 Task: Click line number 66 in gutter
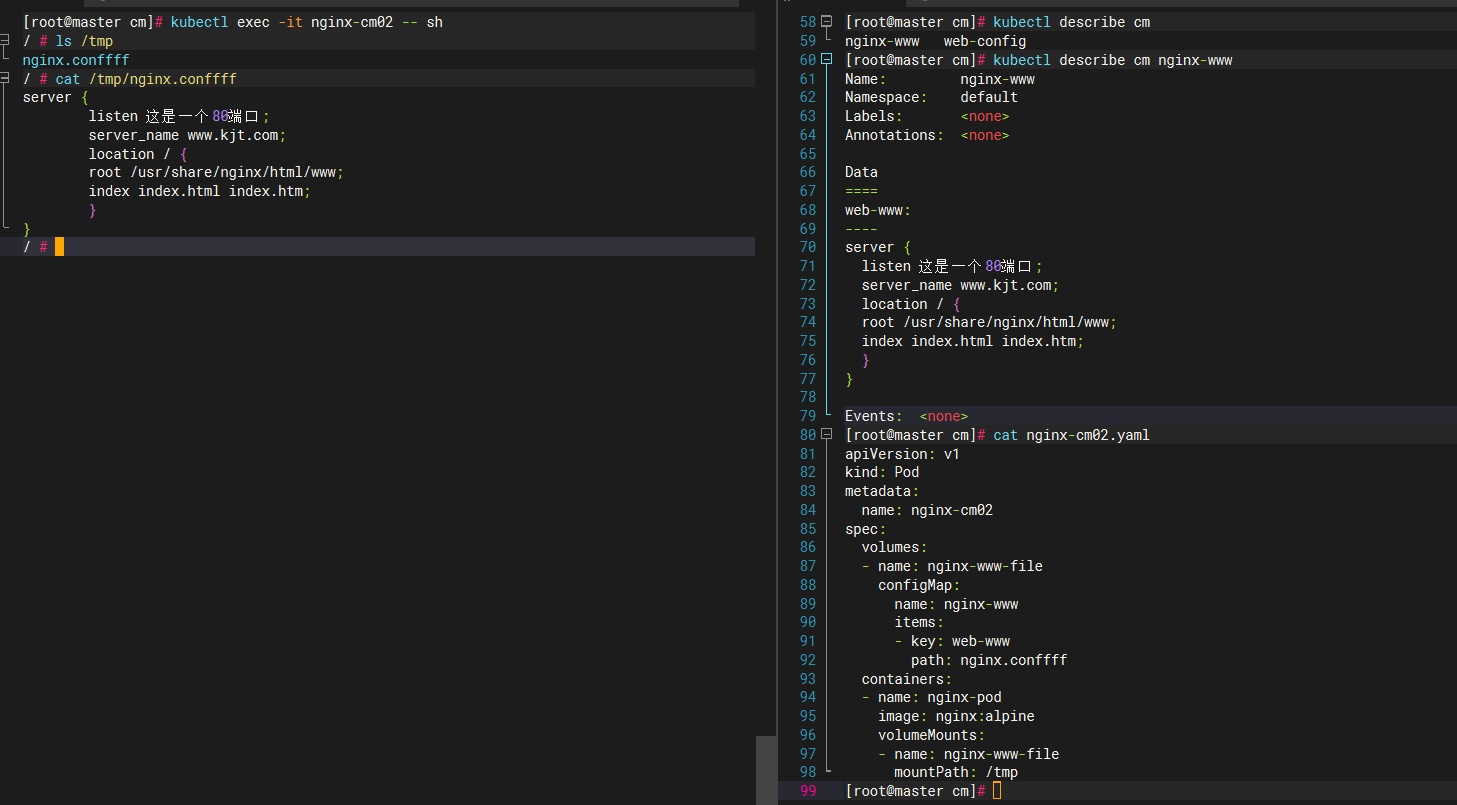click(x=808, y=172)
